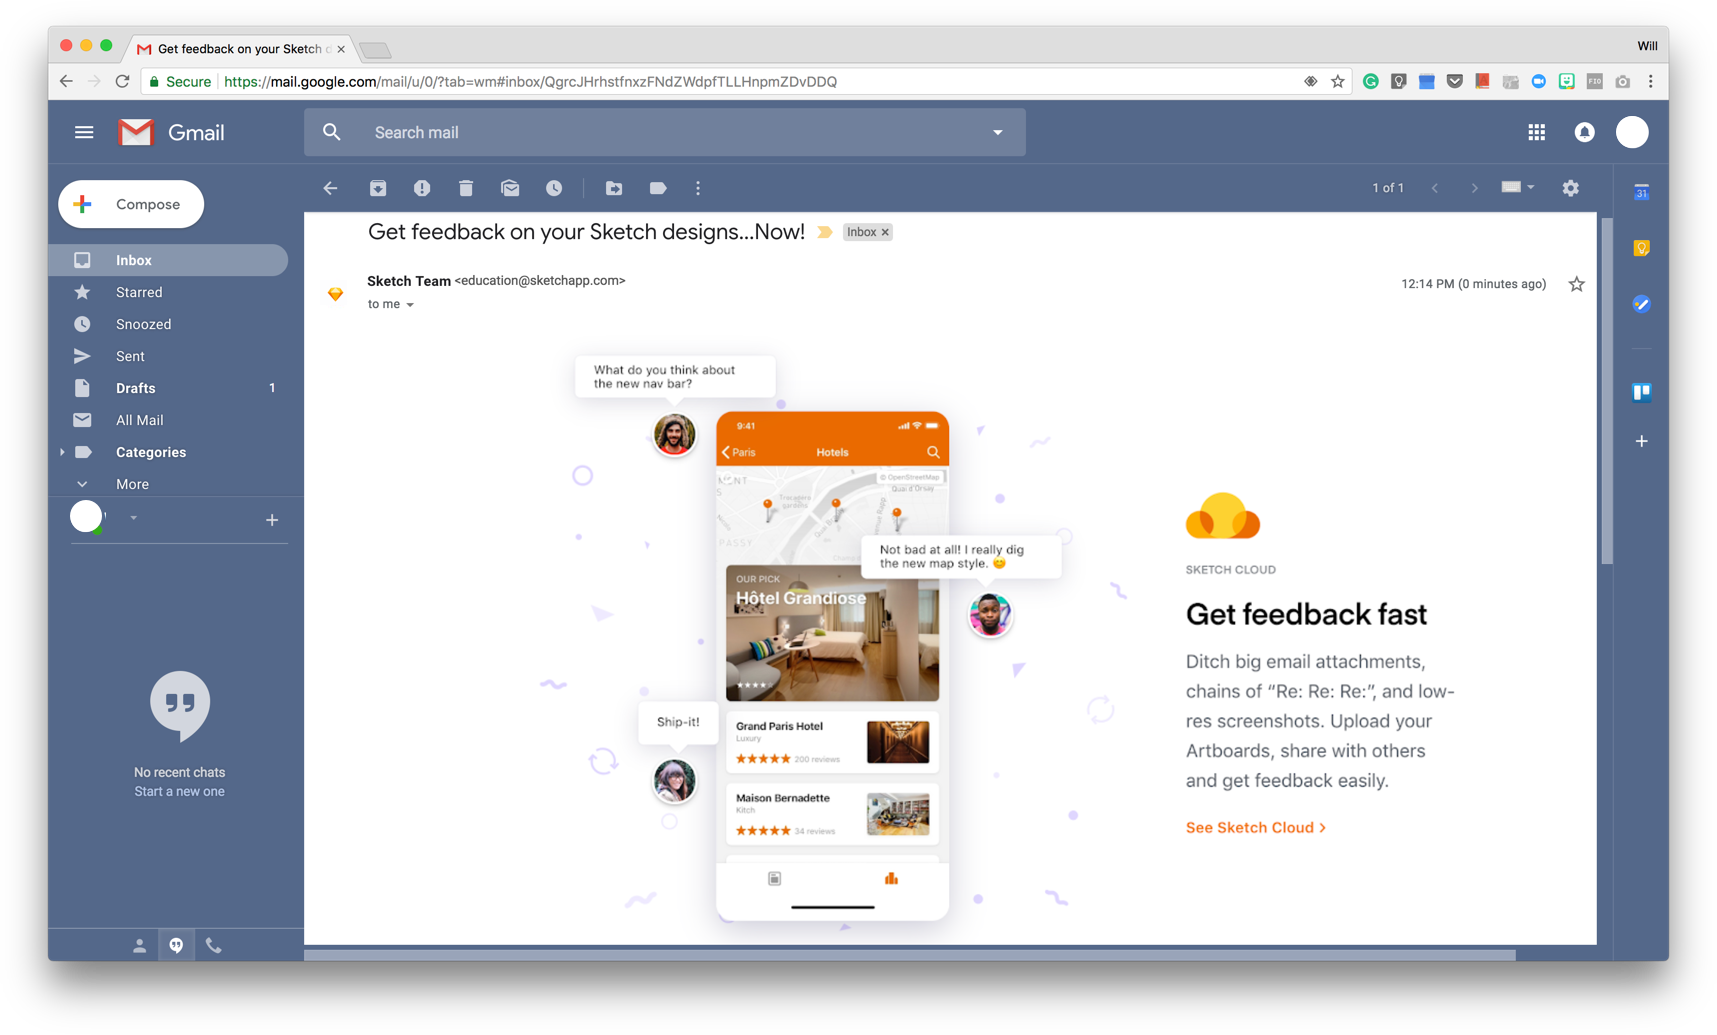Open the Starred folder
This screenshot has width=1717, height=1035.
[168, 292]
